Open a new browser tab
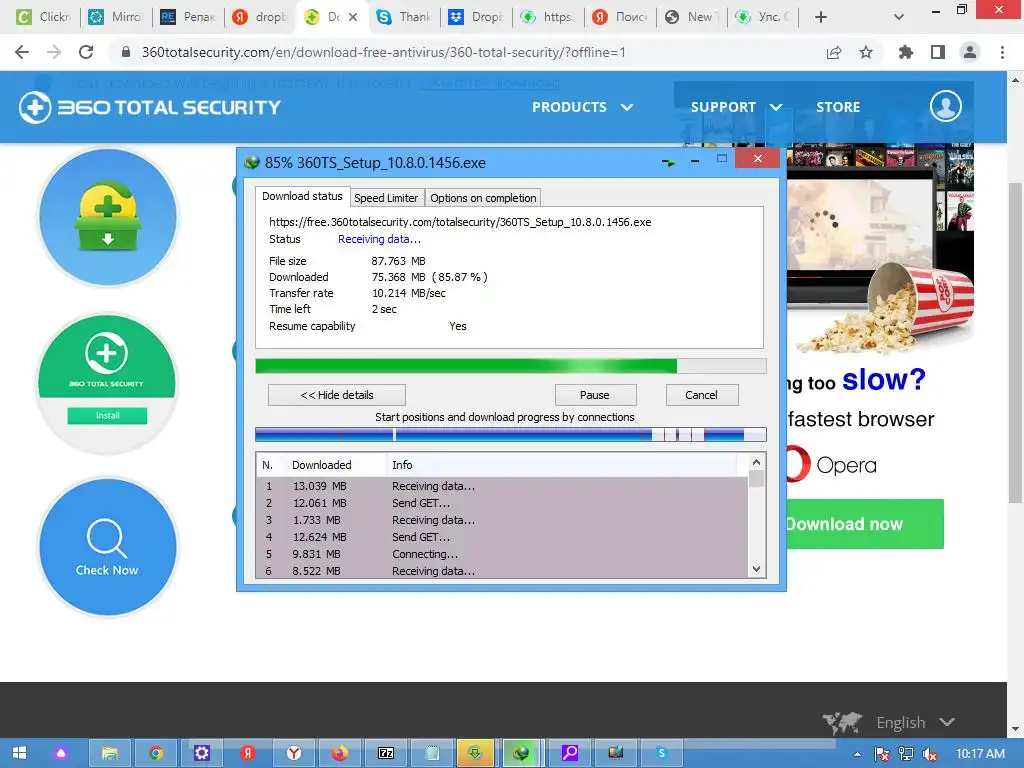Viewport: 1024px width, 768px height. (x=821, y=17)
